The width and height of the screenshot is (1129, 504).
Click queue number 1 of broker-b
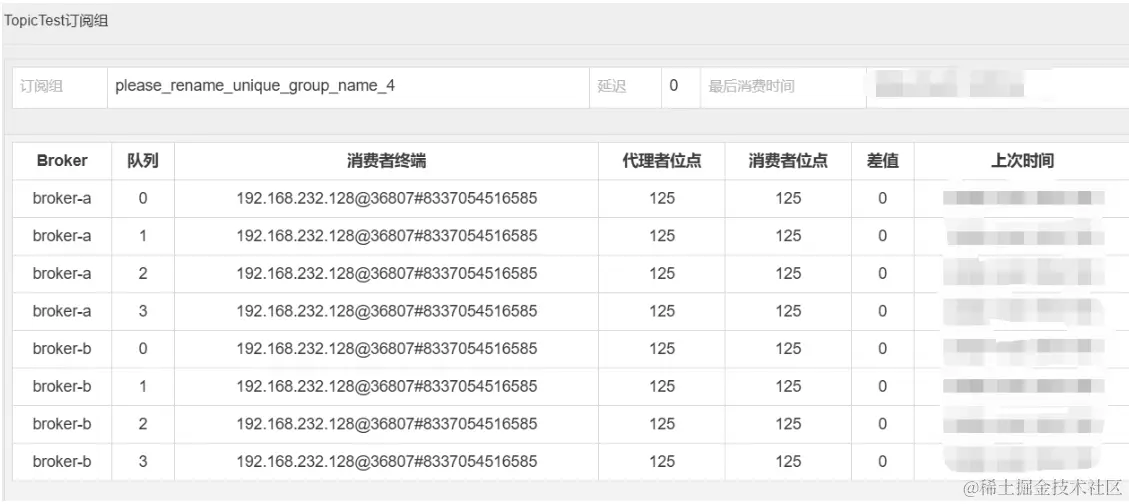click(x=143, y=386)
